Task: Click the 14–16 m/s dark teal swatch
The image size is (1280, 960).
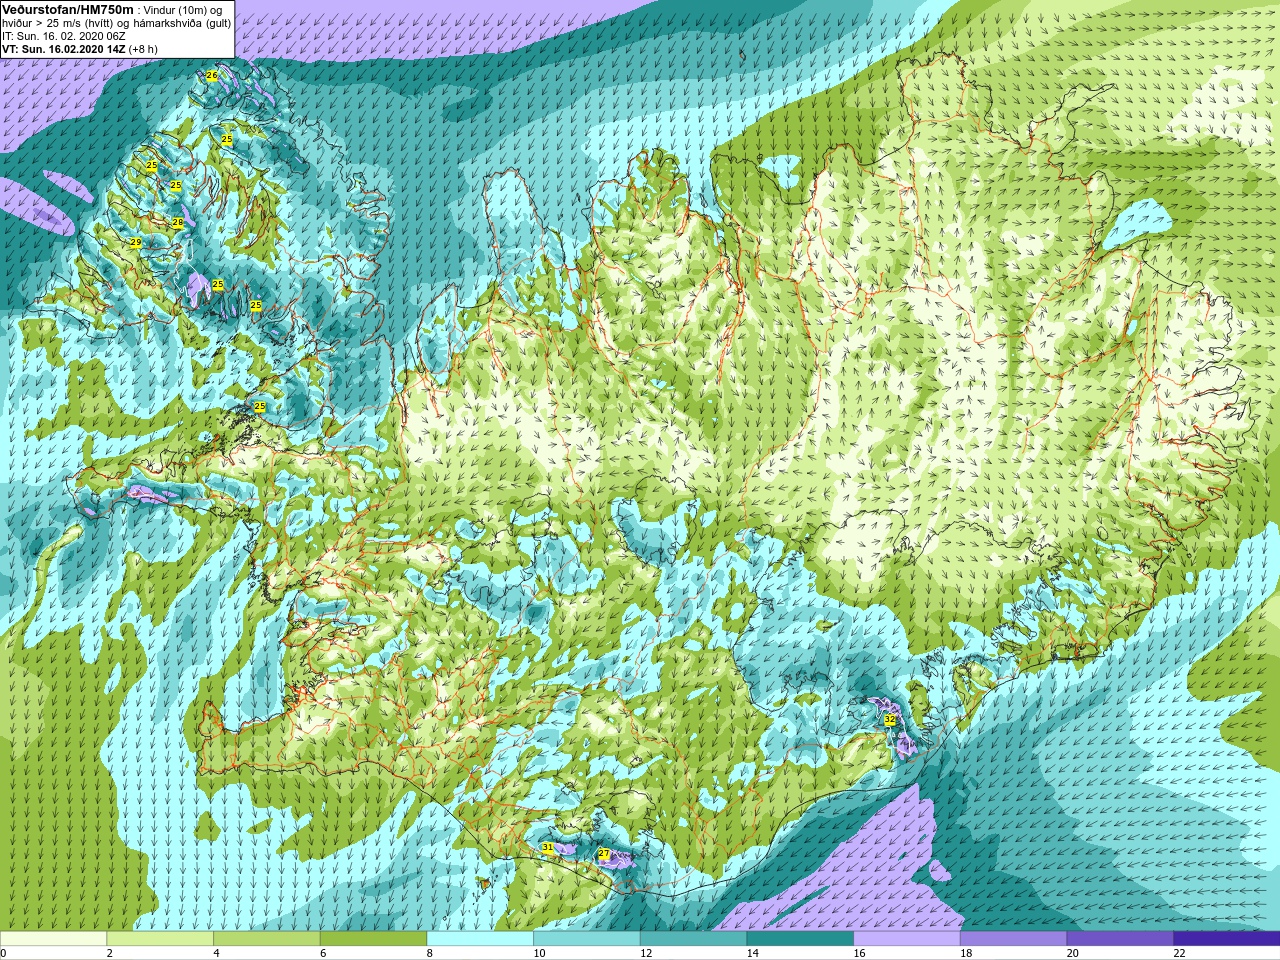Action: 800,939
